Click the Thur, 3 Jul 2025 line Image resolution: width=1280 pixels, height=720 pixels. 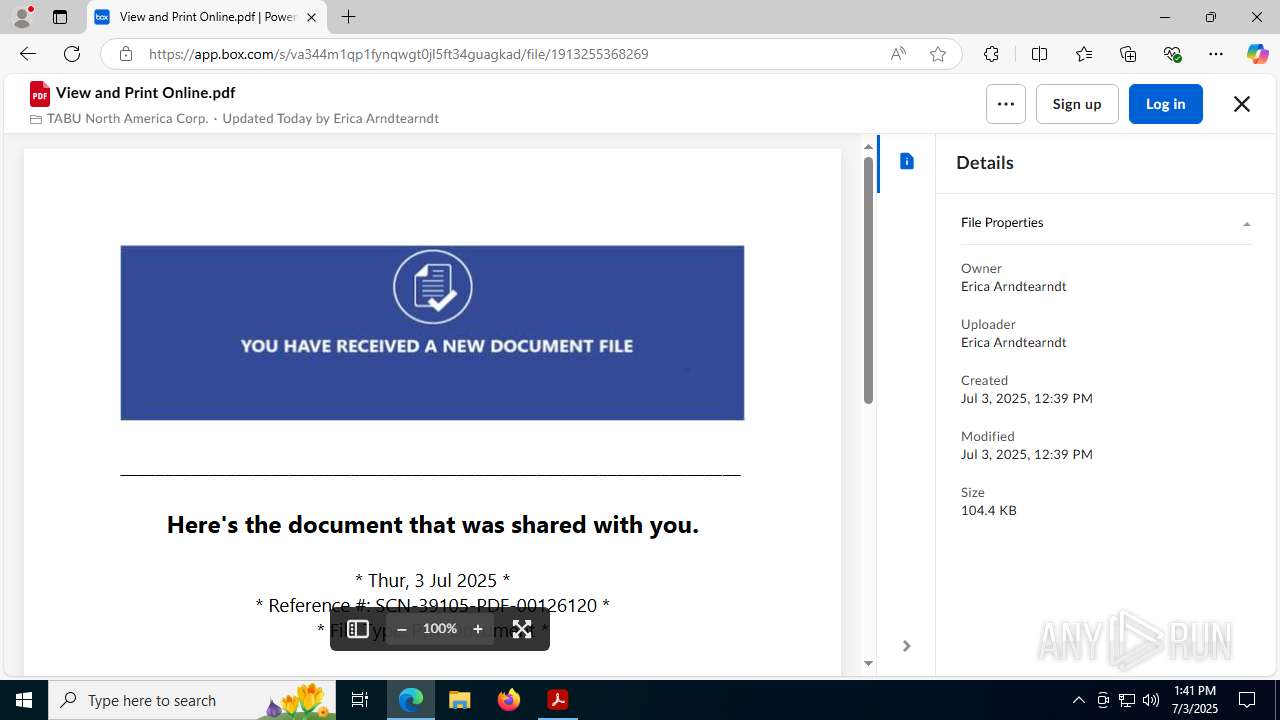432,580
